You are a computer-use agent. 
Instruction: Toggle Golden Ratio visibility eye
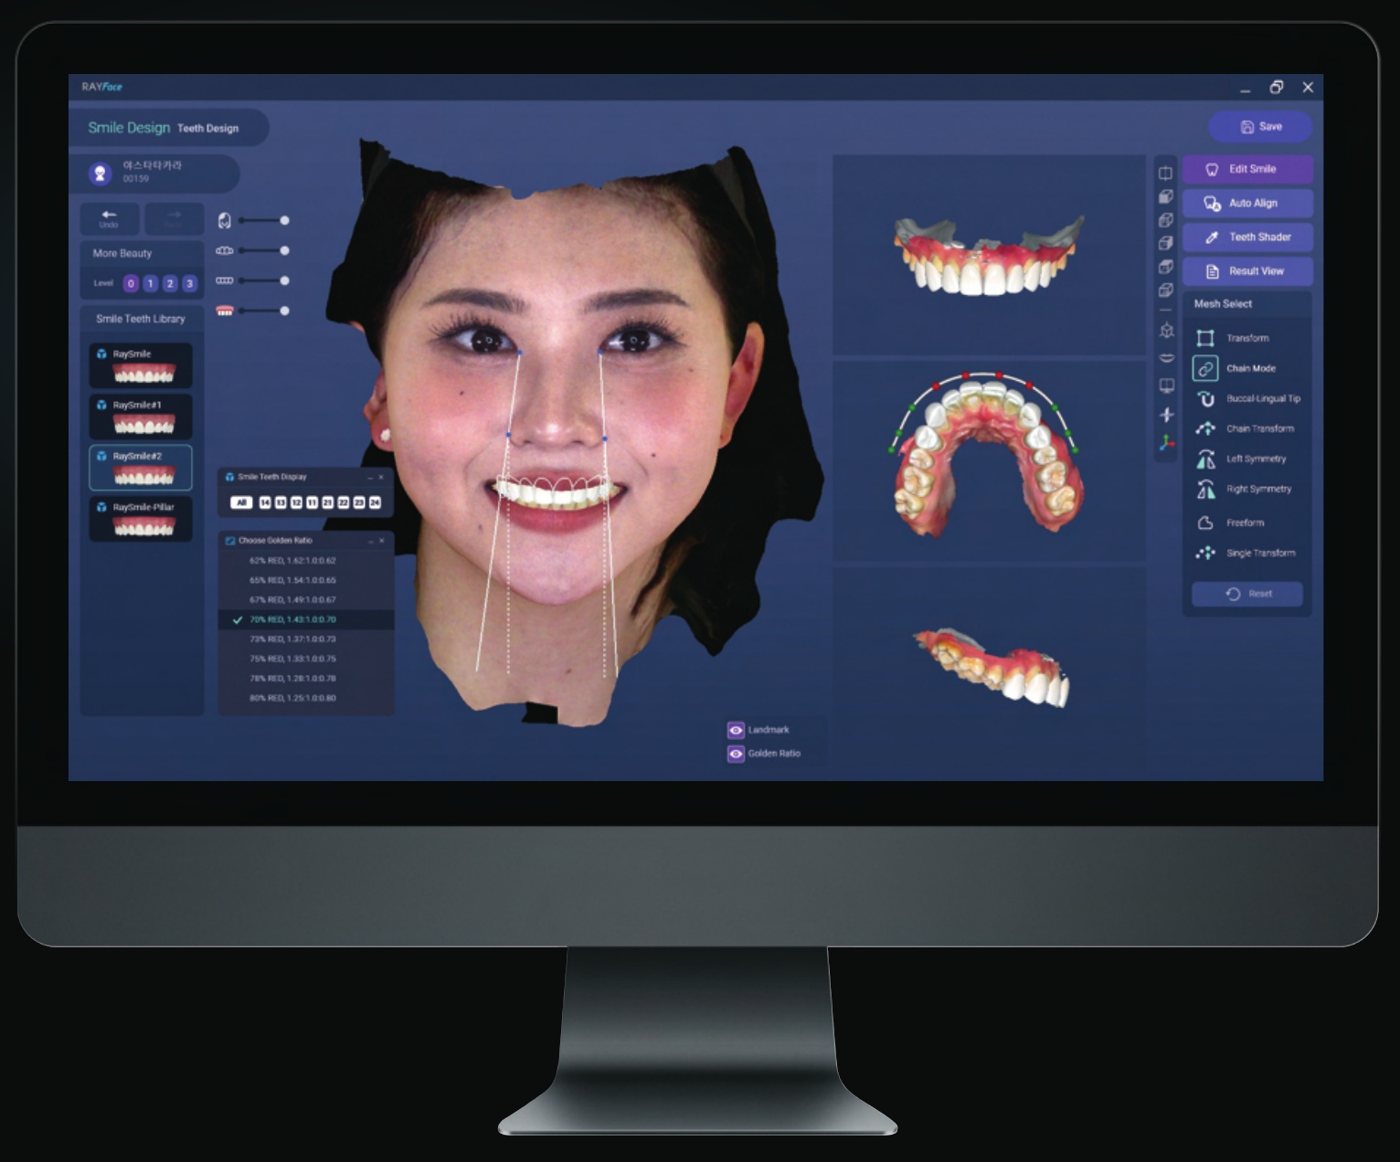(736, 753)
